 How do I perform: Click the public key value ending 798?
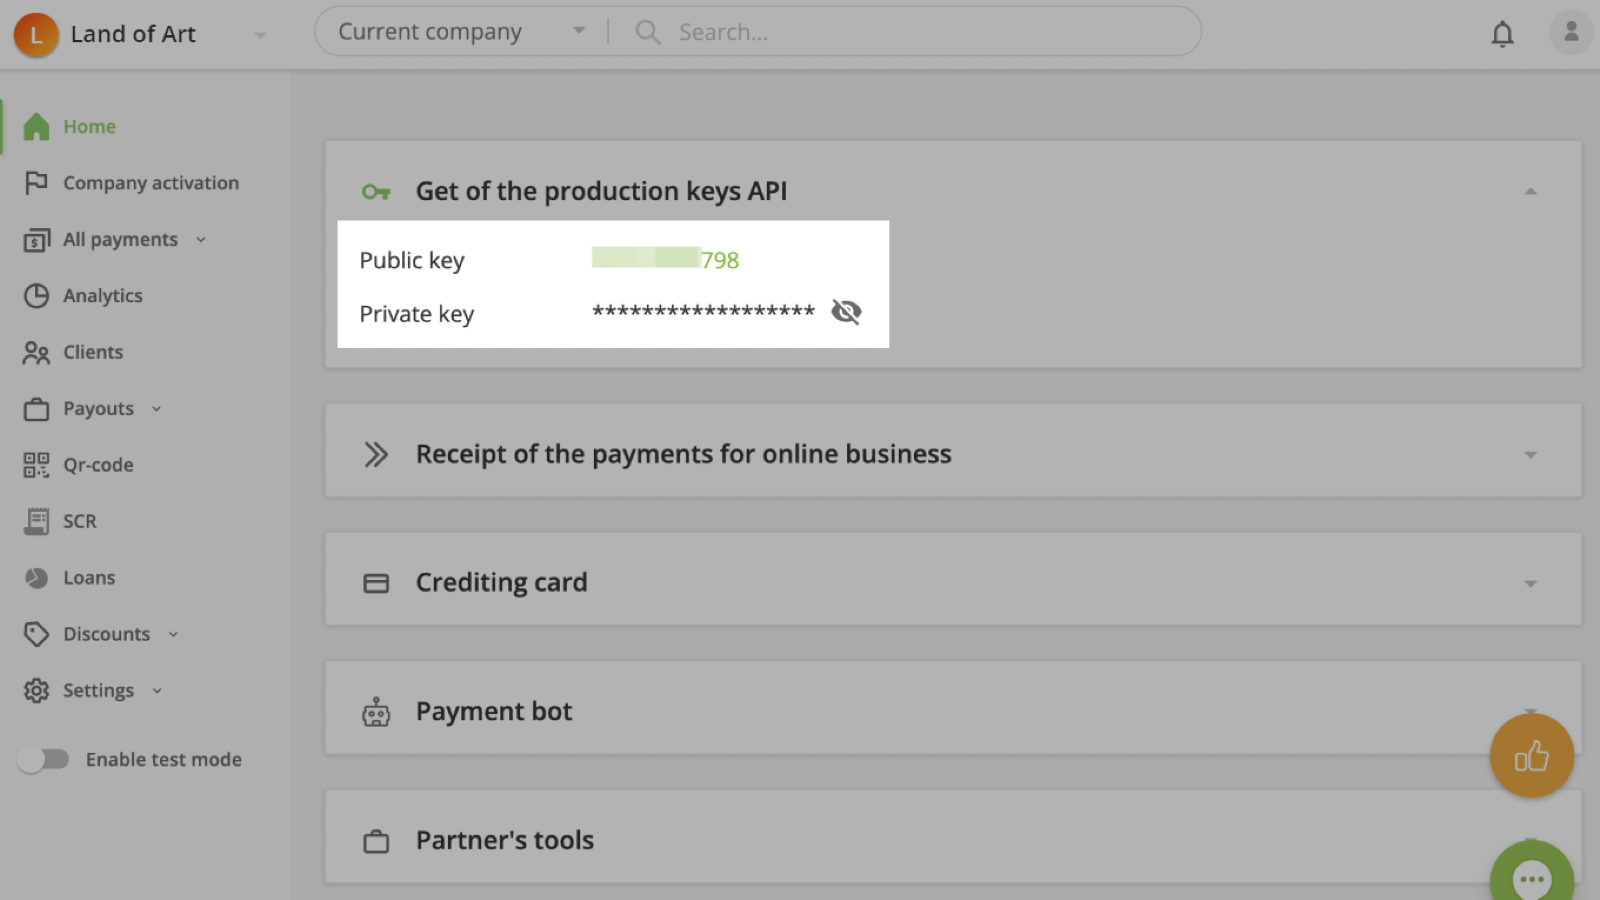click(x=666, y=260)
